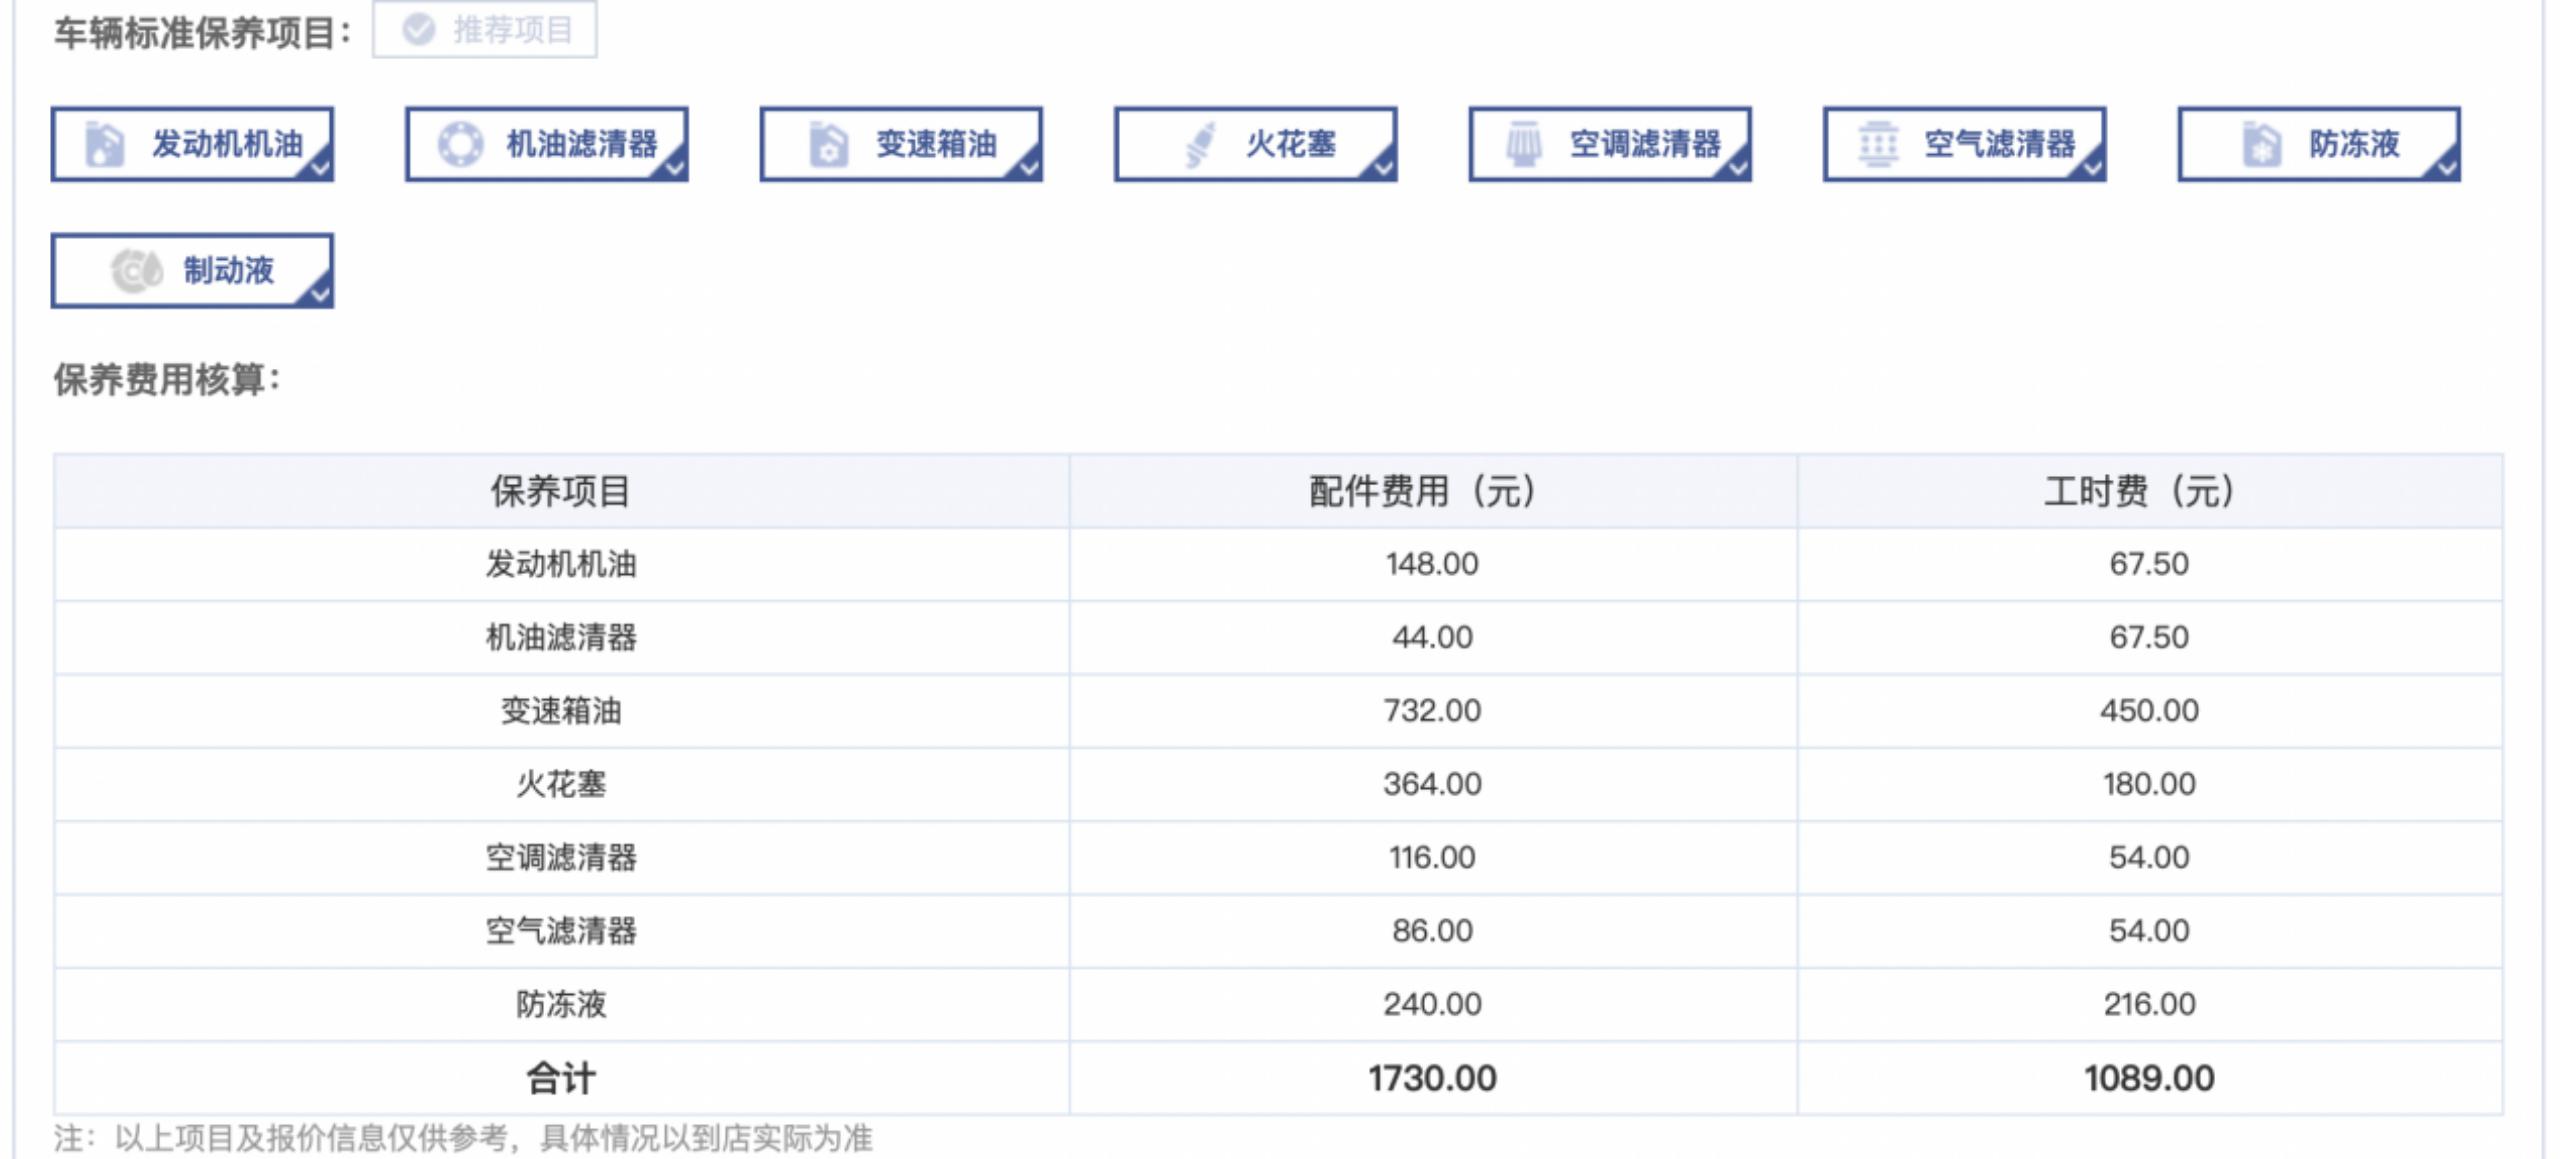Click the corner check arrow on 空调滤清器
This screenshot has width=2560, height=1159.
(x=1740, y=172)
